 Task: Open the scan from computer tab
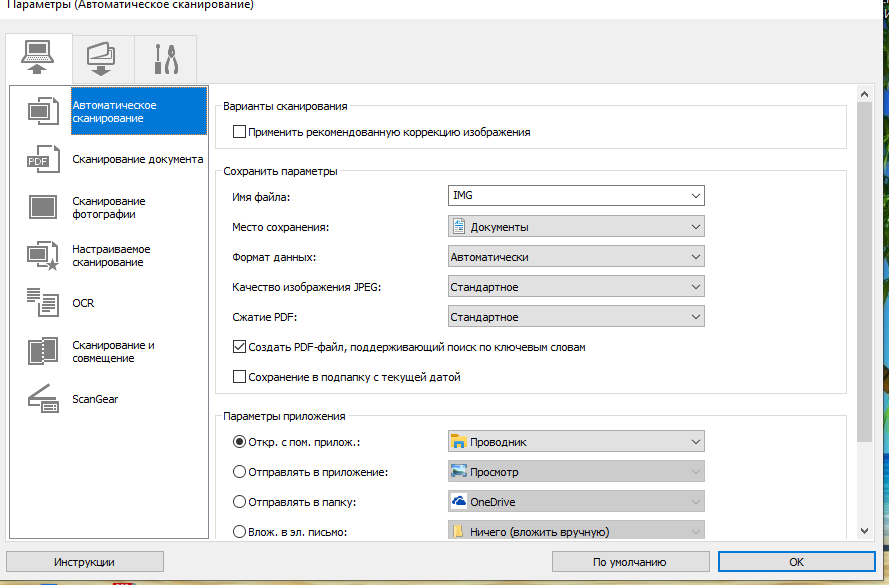(x=39, y=58)
